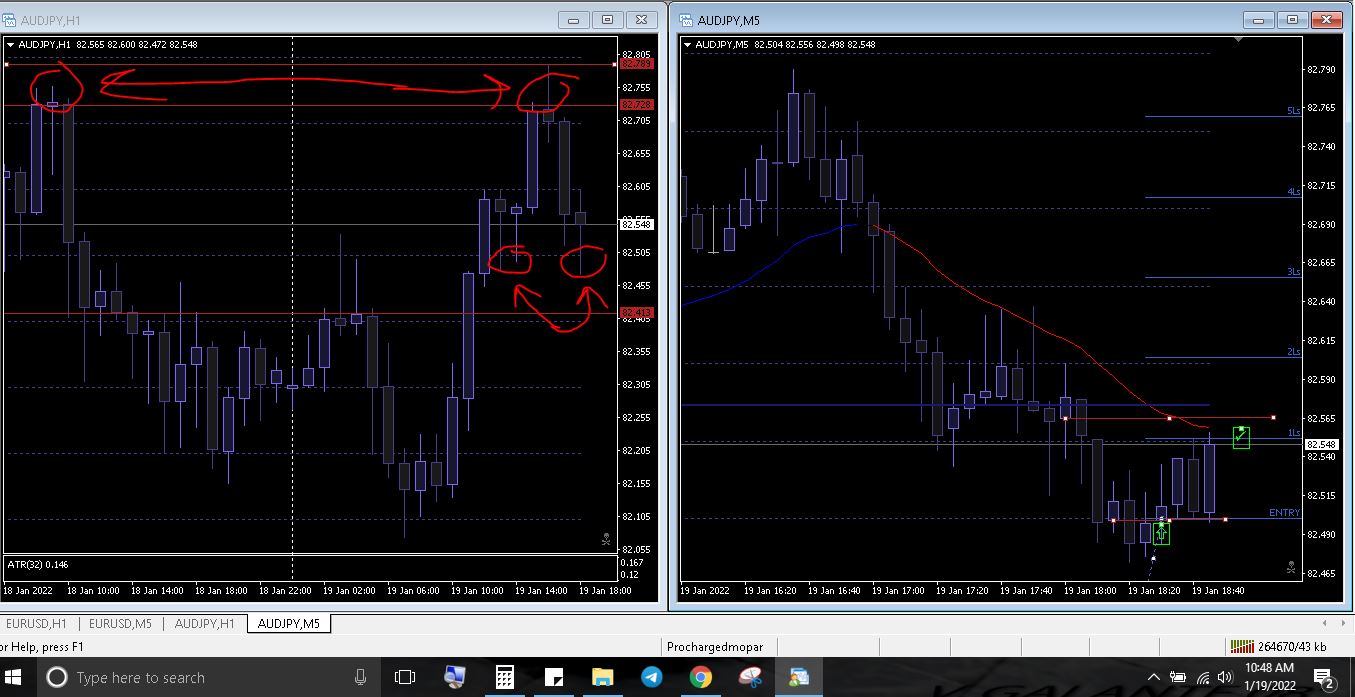Select the green up-arrow object on the M5 chart

point(1161,533)
